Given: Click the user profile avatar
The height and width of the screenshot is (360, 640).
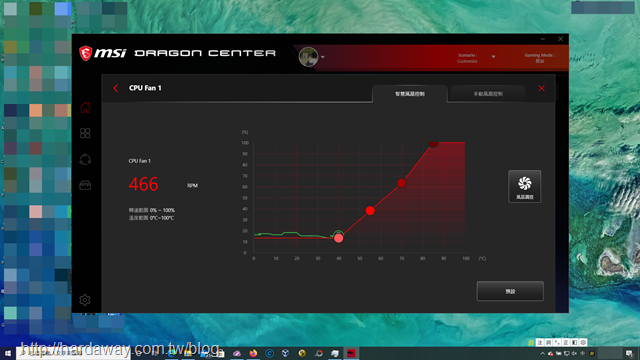Looking at the screenshot, I should (308, 57).
